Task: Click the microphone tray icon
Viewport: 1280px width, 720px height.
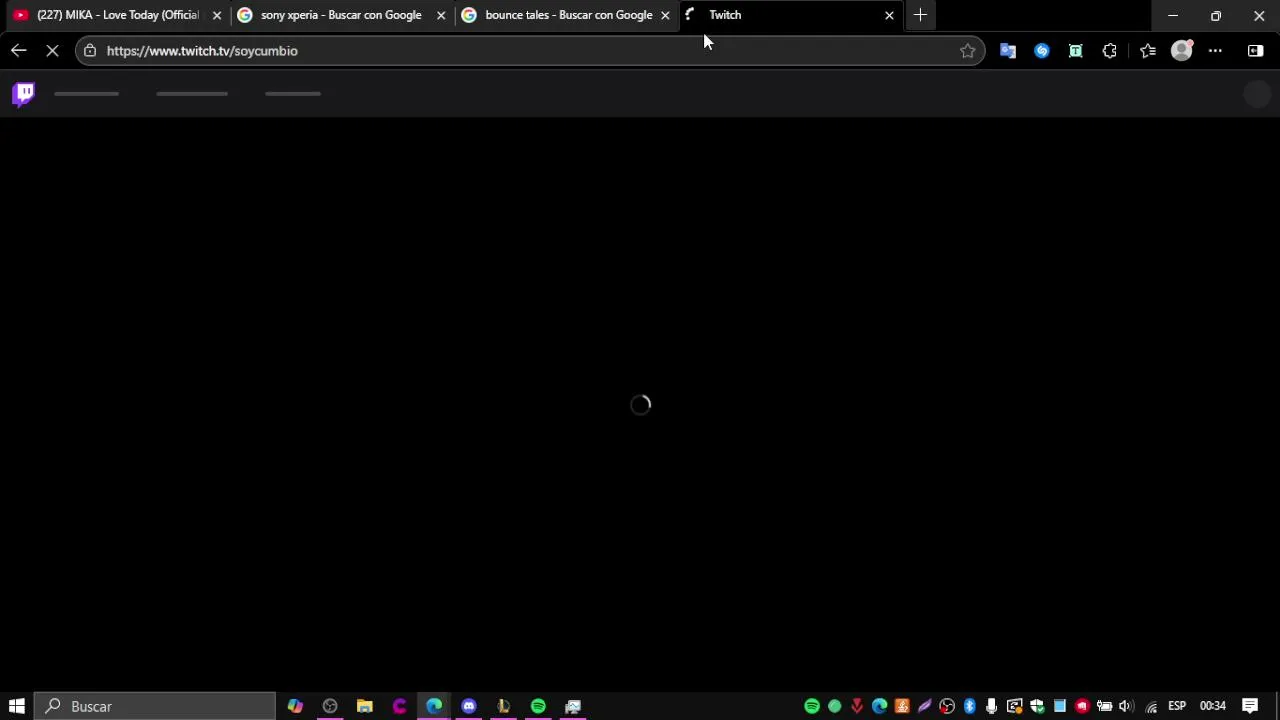Action: pos(992,707)
